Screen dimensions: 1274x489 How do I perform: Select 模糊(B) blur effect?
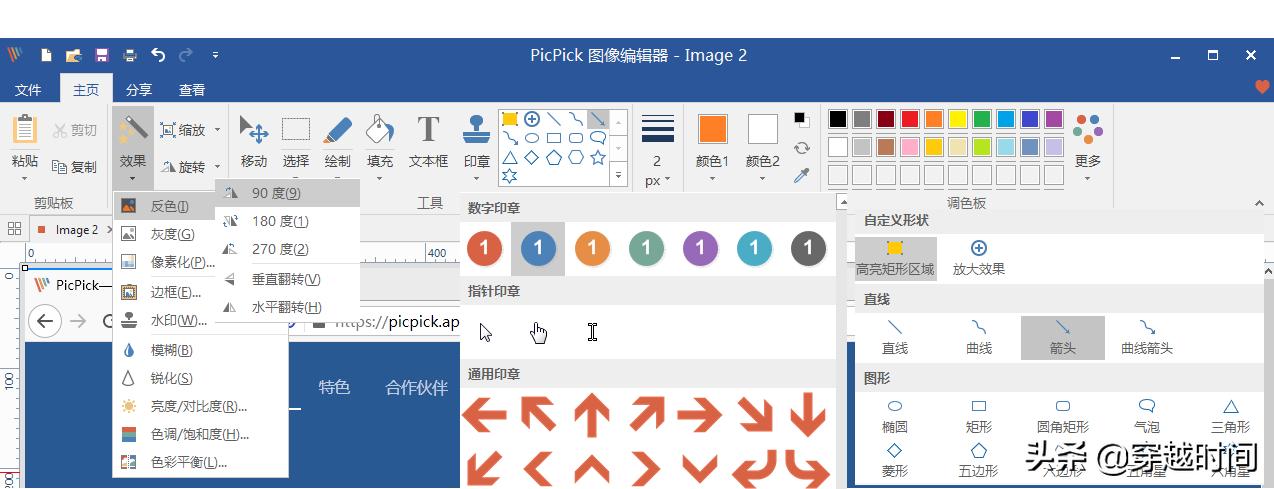click(201, 350)
